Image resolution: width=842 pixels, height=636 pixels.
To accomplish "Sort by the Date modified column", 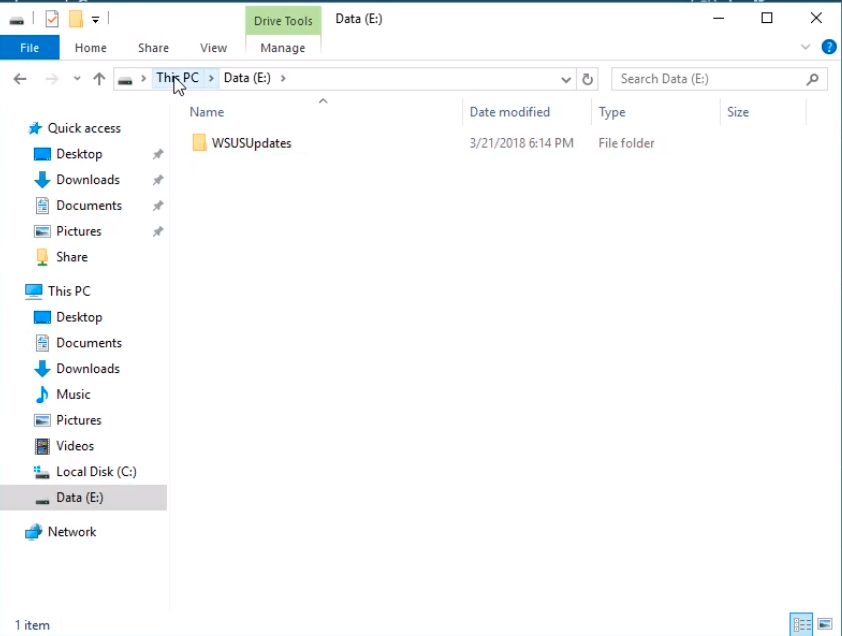I will pyautogui.click(x=510, y=112).
